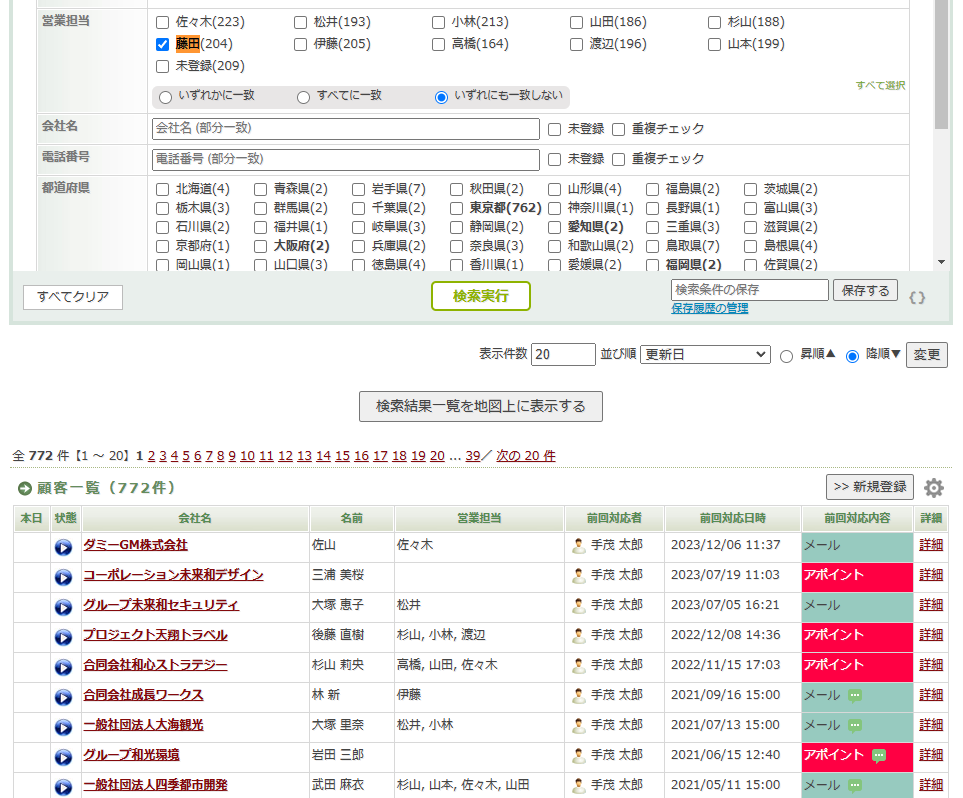Click 会社名 column header to sort
963x798 pixels.
(195, 518)
